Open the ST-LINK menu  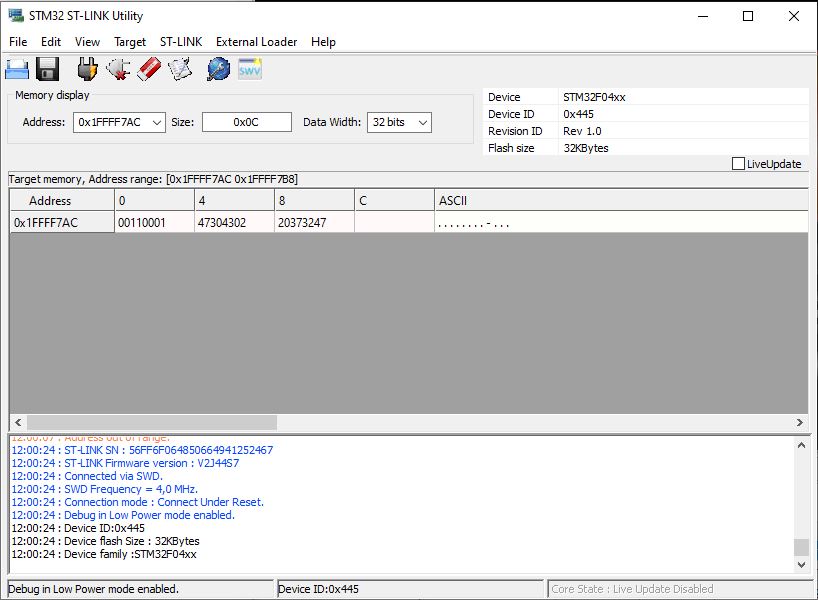[x=181, y=42]
